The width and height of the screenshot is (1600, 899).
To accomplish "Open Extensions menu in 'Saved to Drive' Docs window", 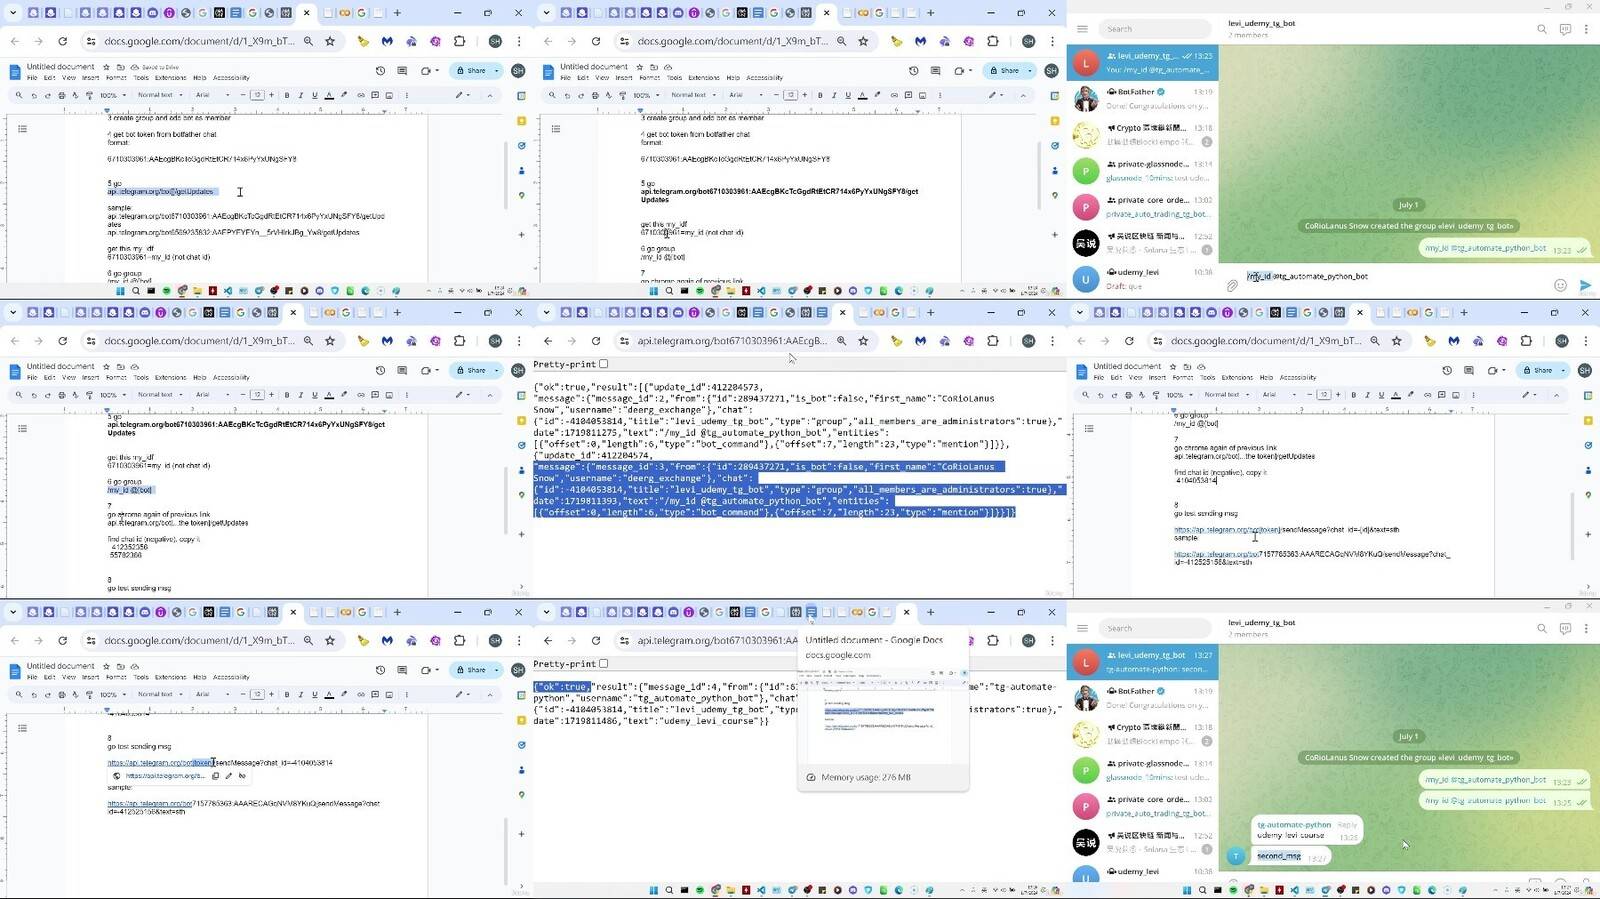I will 170,77.
